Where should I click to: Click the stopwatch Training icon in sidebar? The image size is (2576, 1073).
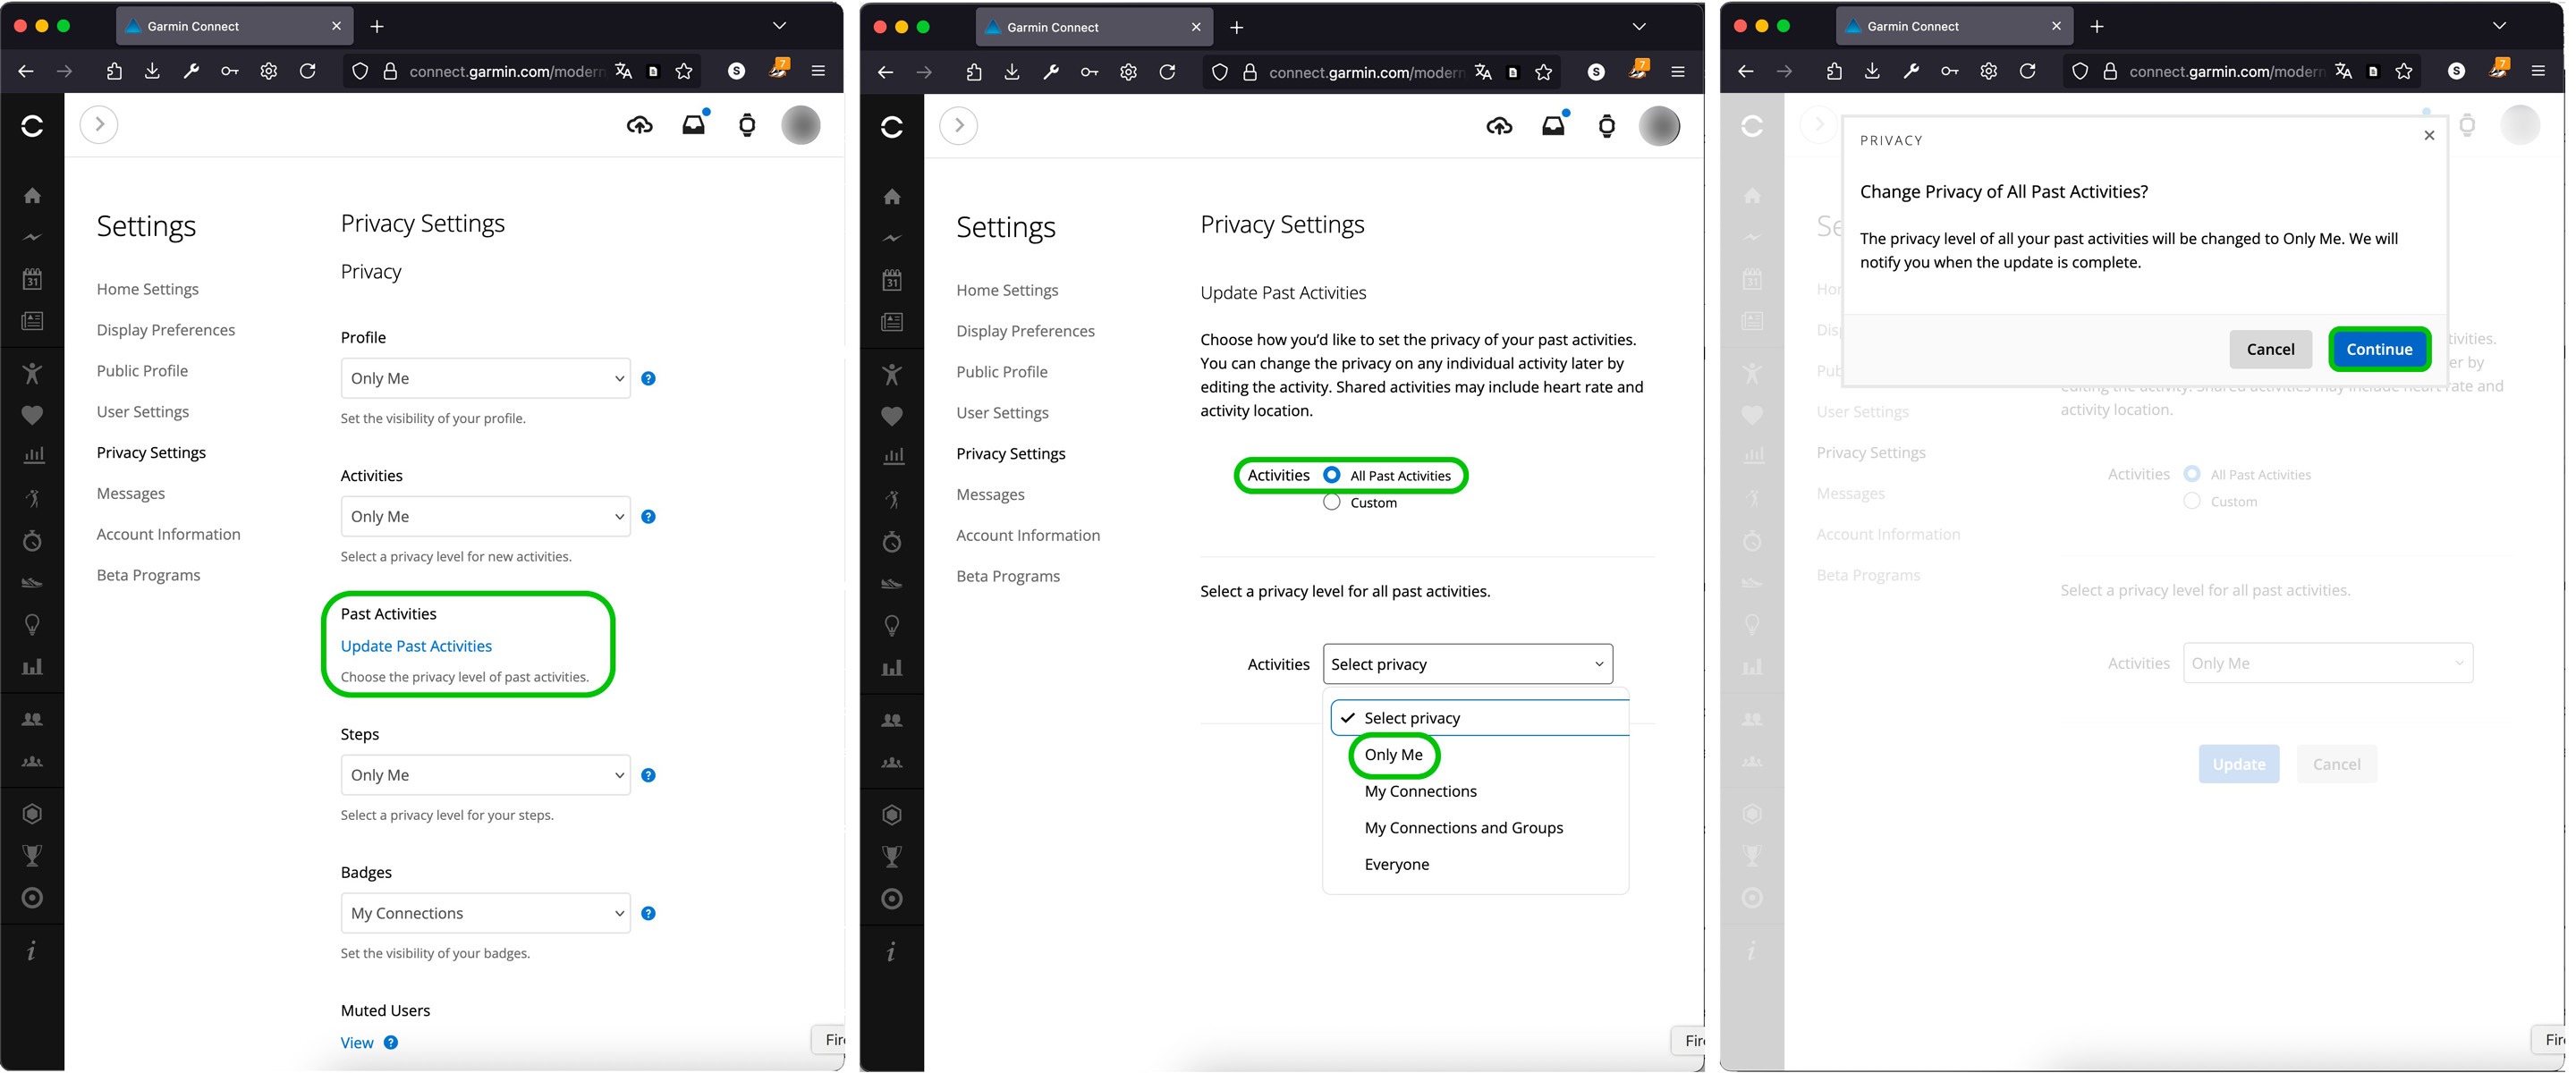coord(32,541)
